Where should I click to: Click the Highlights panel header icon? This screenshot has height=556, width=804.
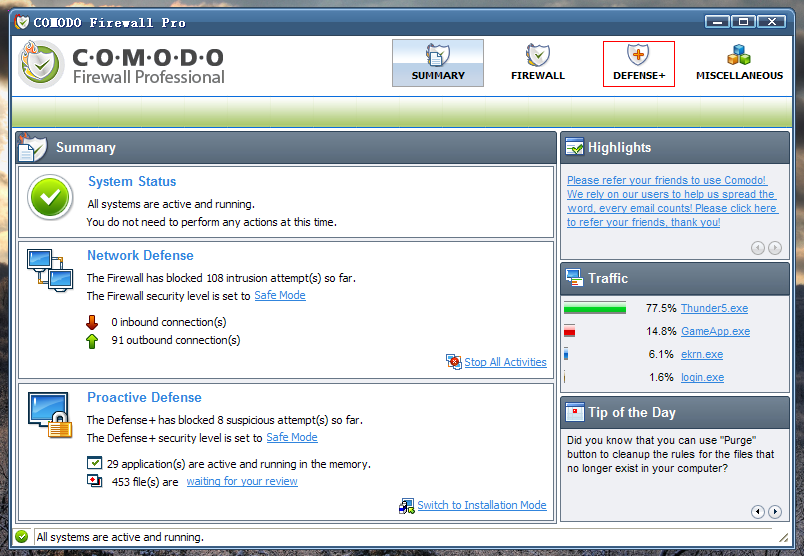pyautogui.click(x=574, y=147)
